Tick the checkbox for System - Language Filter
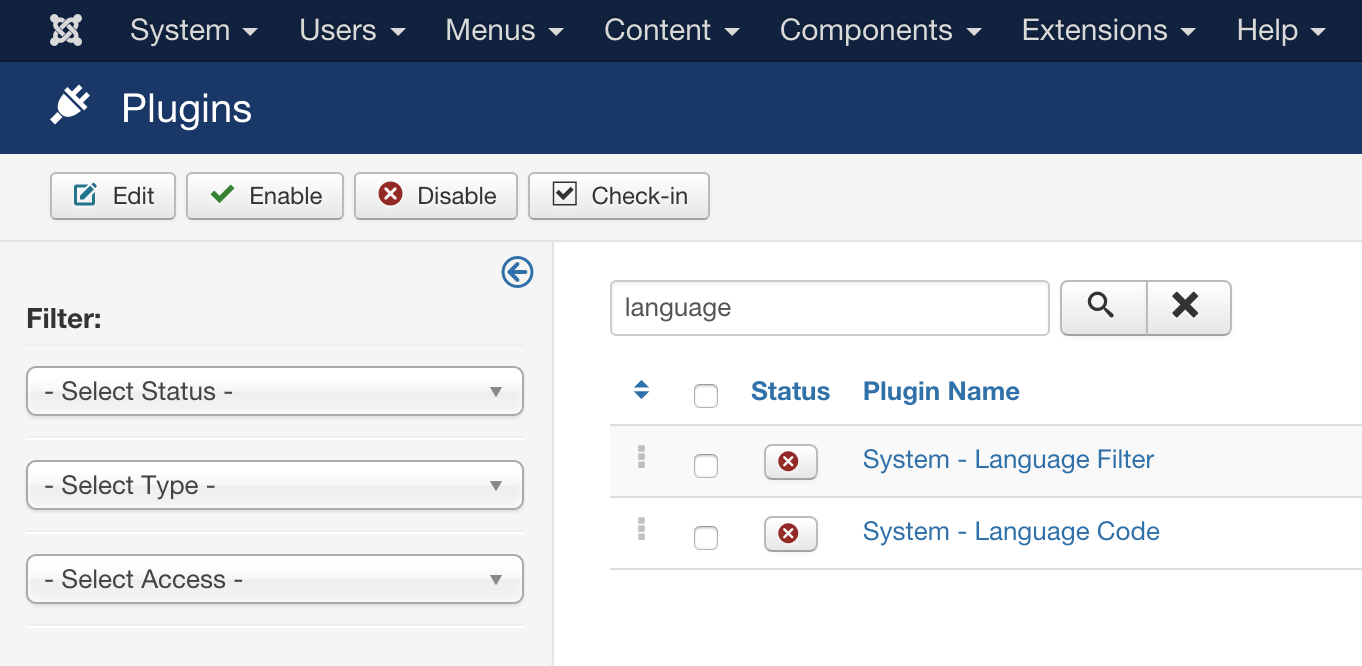The width and height of the screenshot is (1362, 666). pos(706,466)
